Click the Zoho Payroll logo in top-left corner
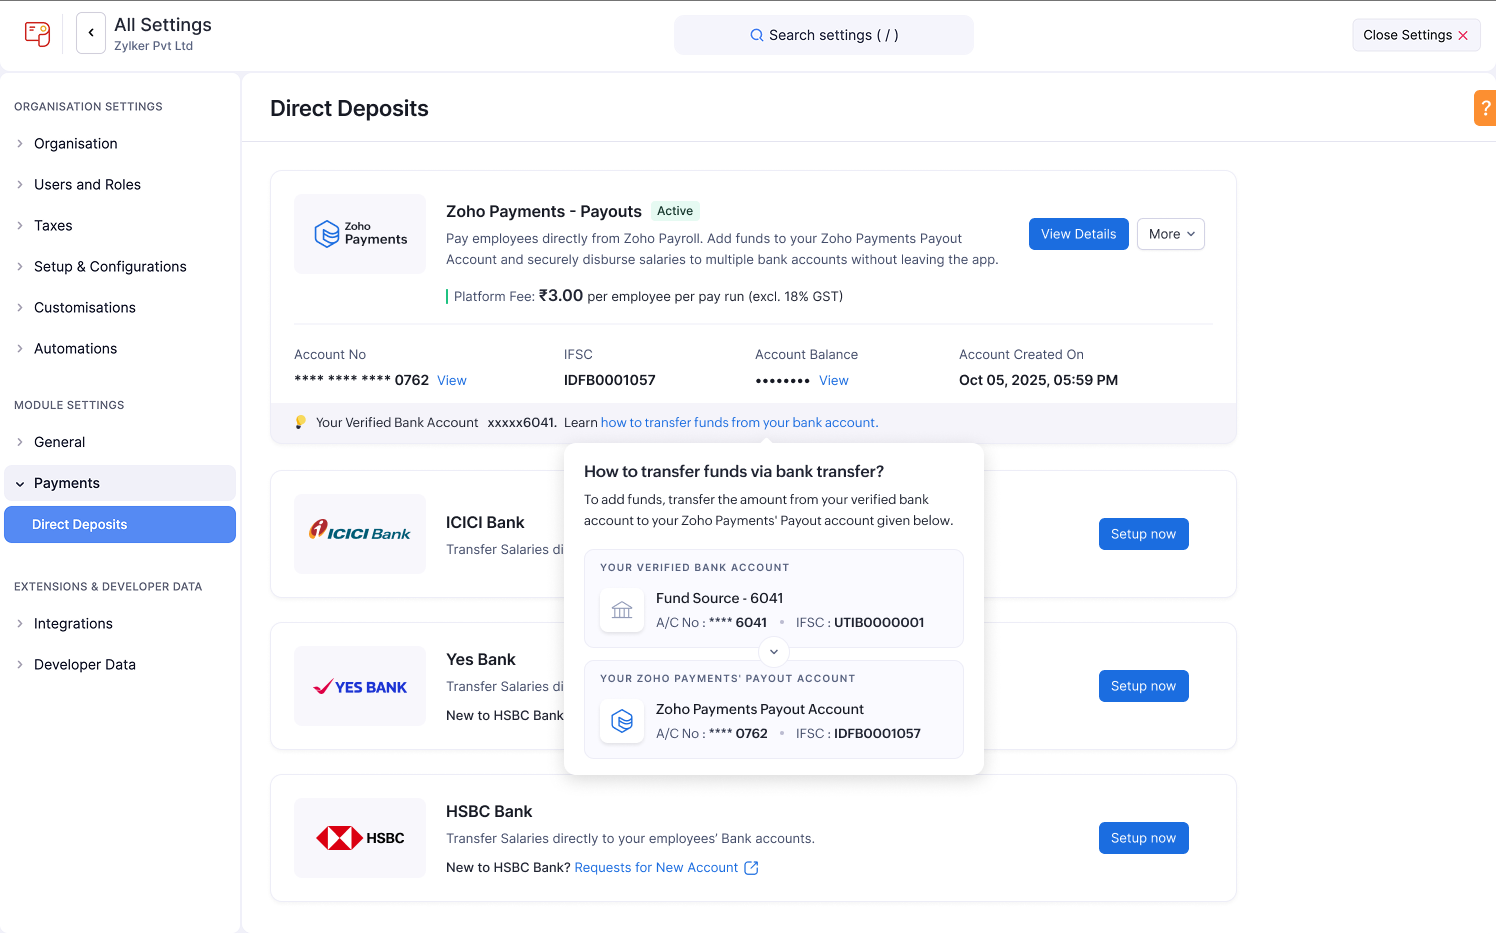The width and height of the screenshot is (1496, 934). [x=37, y=33]
